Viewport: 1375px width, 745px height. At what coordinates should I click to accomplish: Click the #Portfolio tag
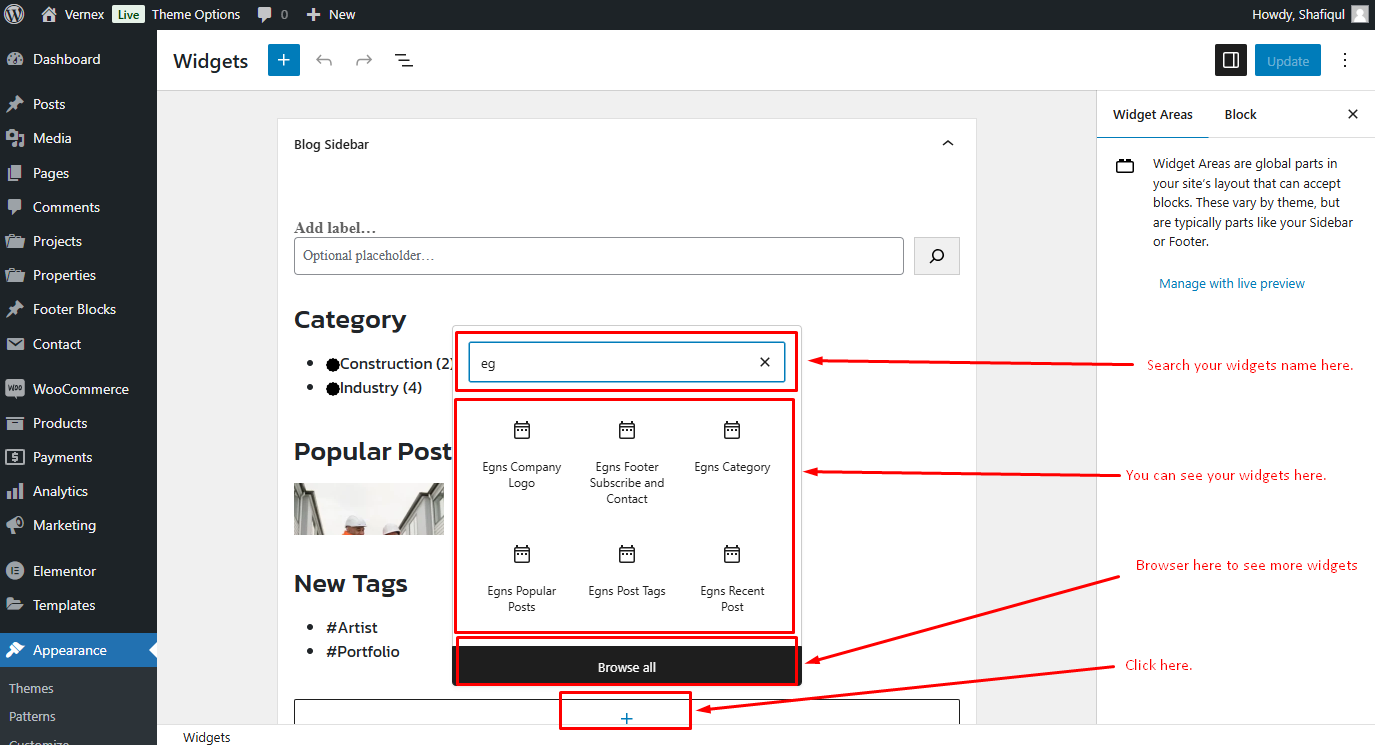pyautogui.click(x=363, y=652)
